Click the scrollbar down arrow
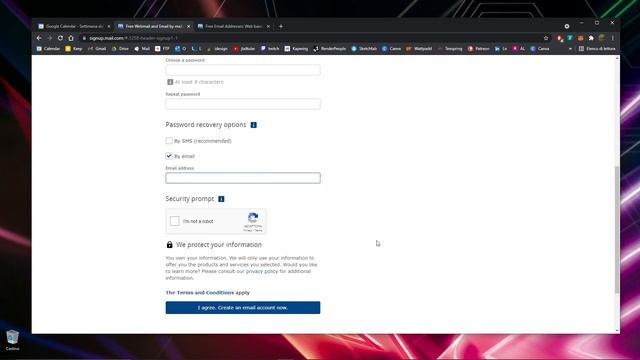640x360 pixels. click(x=617, y=331)
